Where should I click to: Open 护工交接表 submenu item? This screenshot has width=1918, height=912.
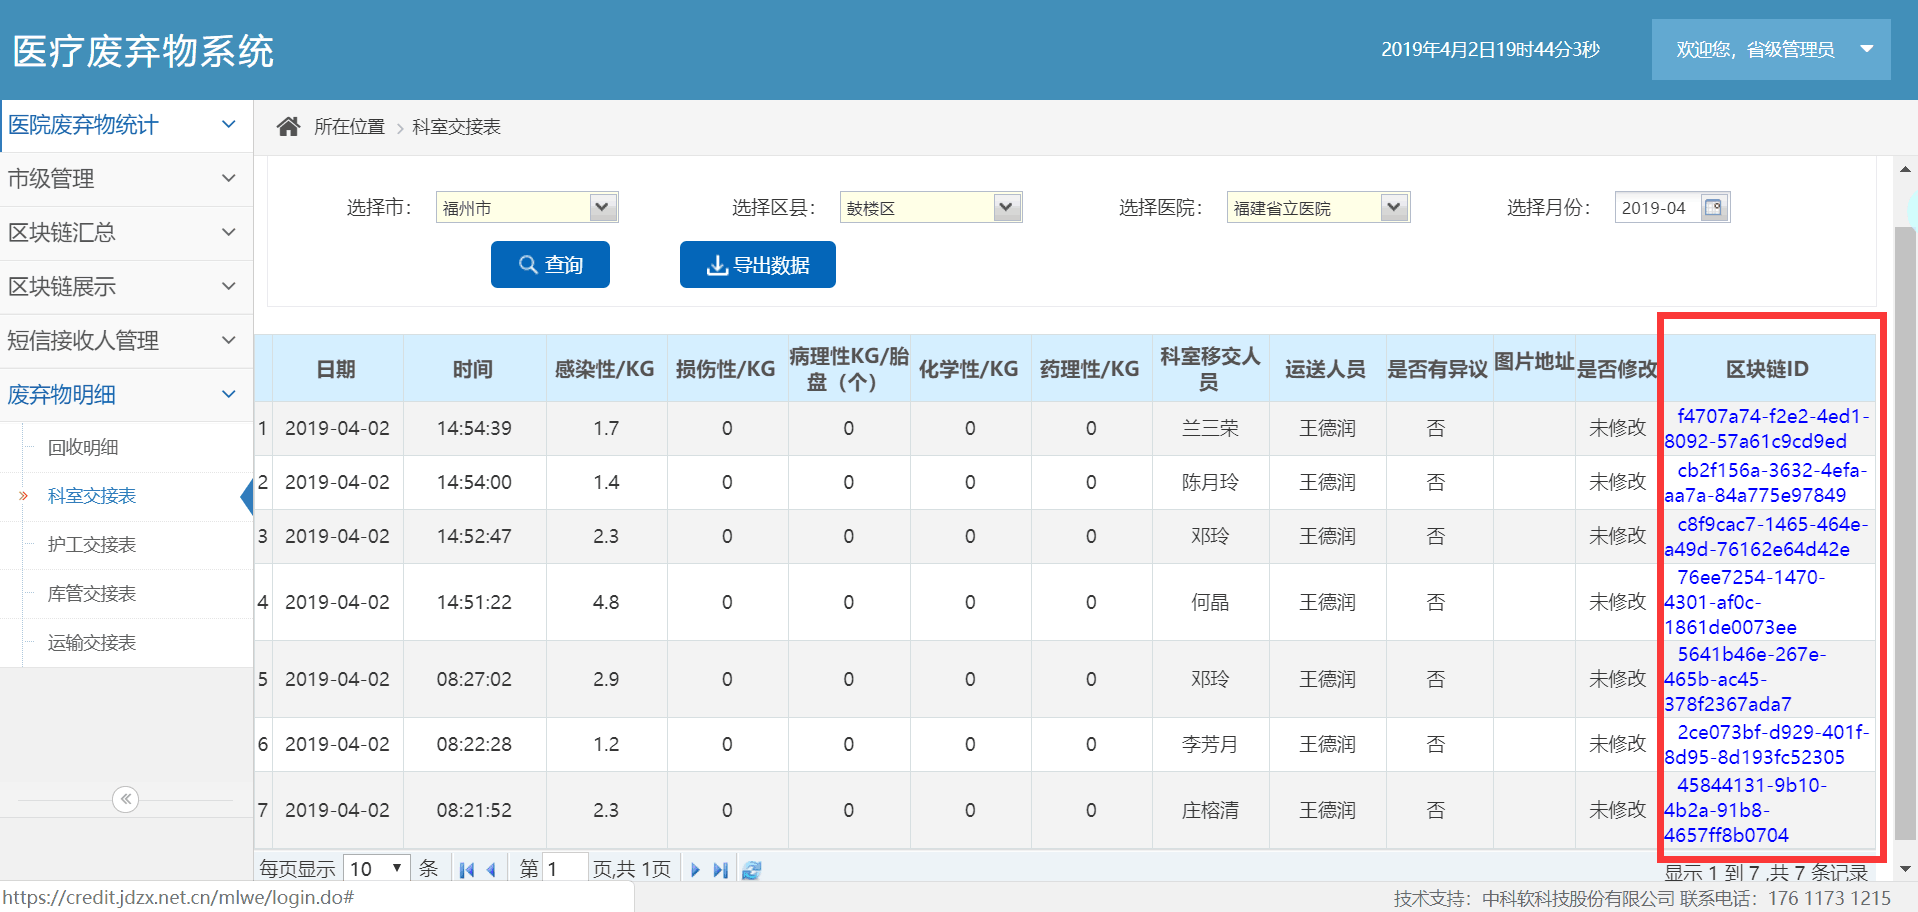(92, 545)
